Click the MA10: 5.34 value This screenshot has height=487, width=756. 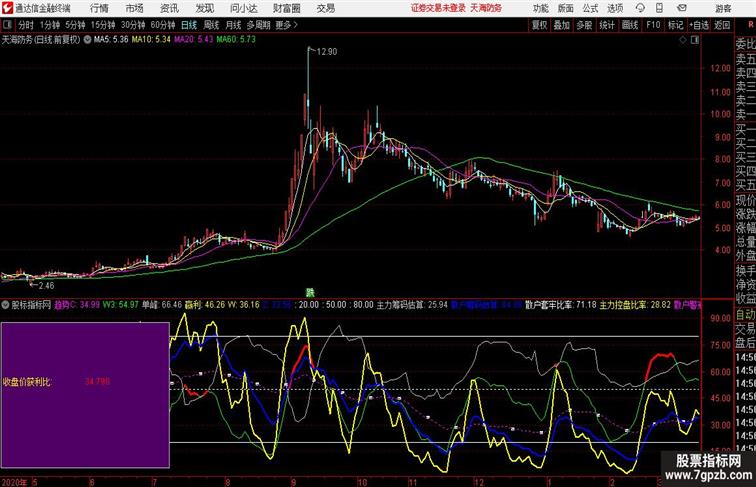151,40
